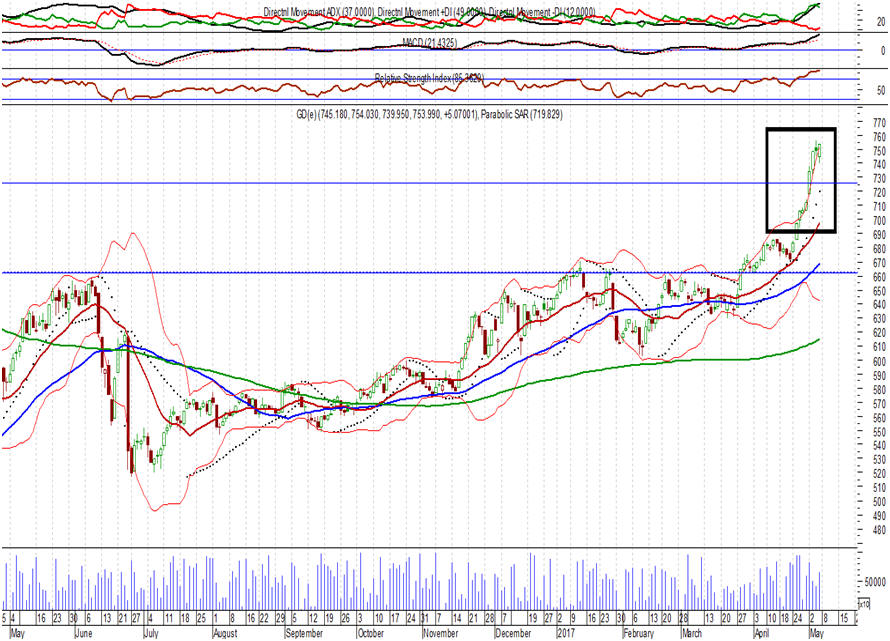The image size is (890, 641).
Task: Click the 700 price axis label
Action: pos(879,221)
